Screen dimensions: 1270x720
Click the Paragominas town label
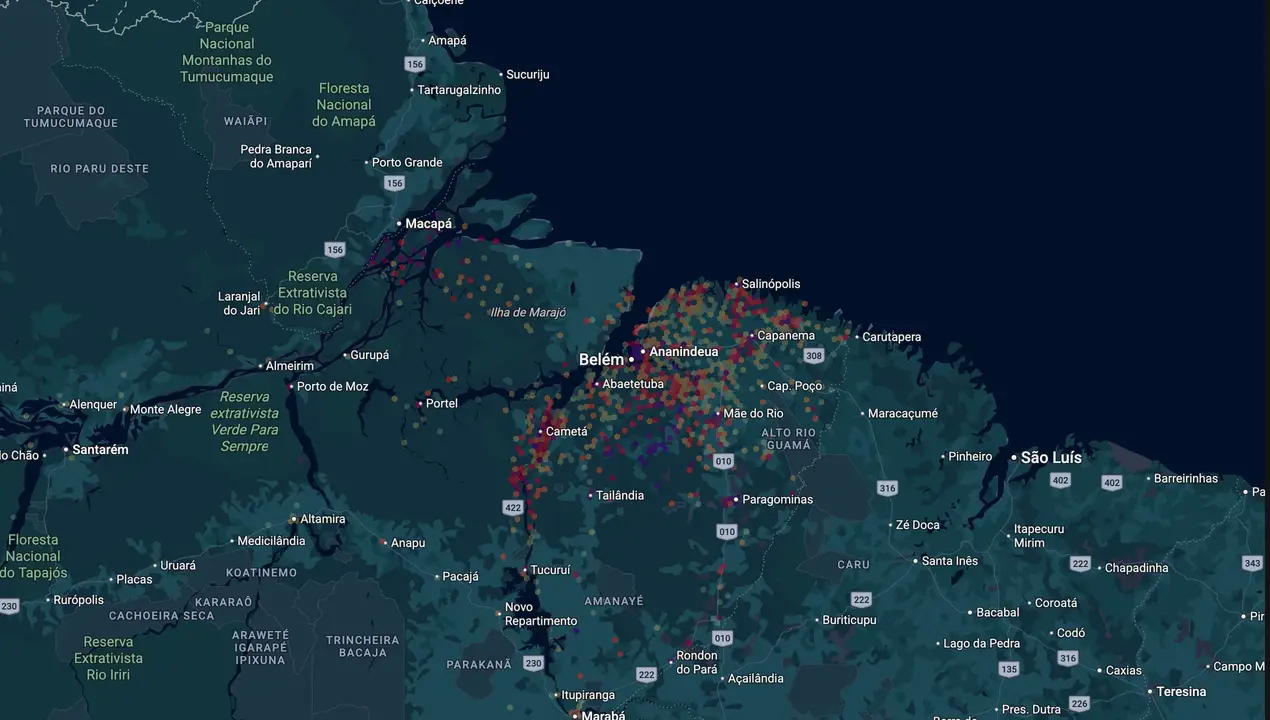777,500
